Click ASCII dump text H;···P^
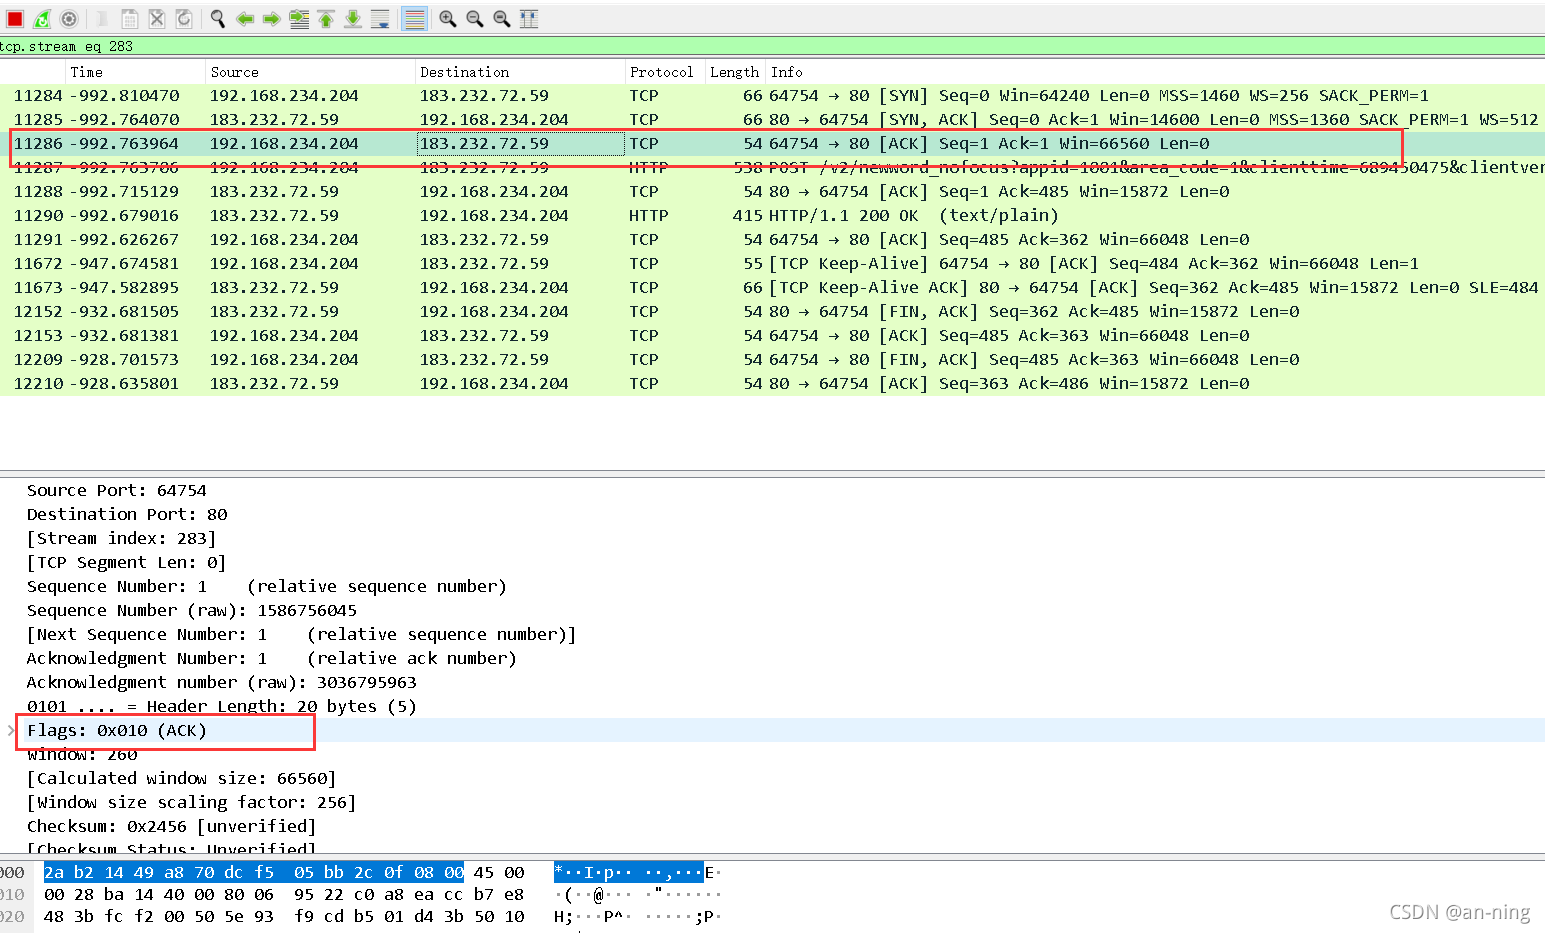The height and width of the screenshot is (933, 1545). 588,916
